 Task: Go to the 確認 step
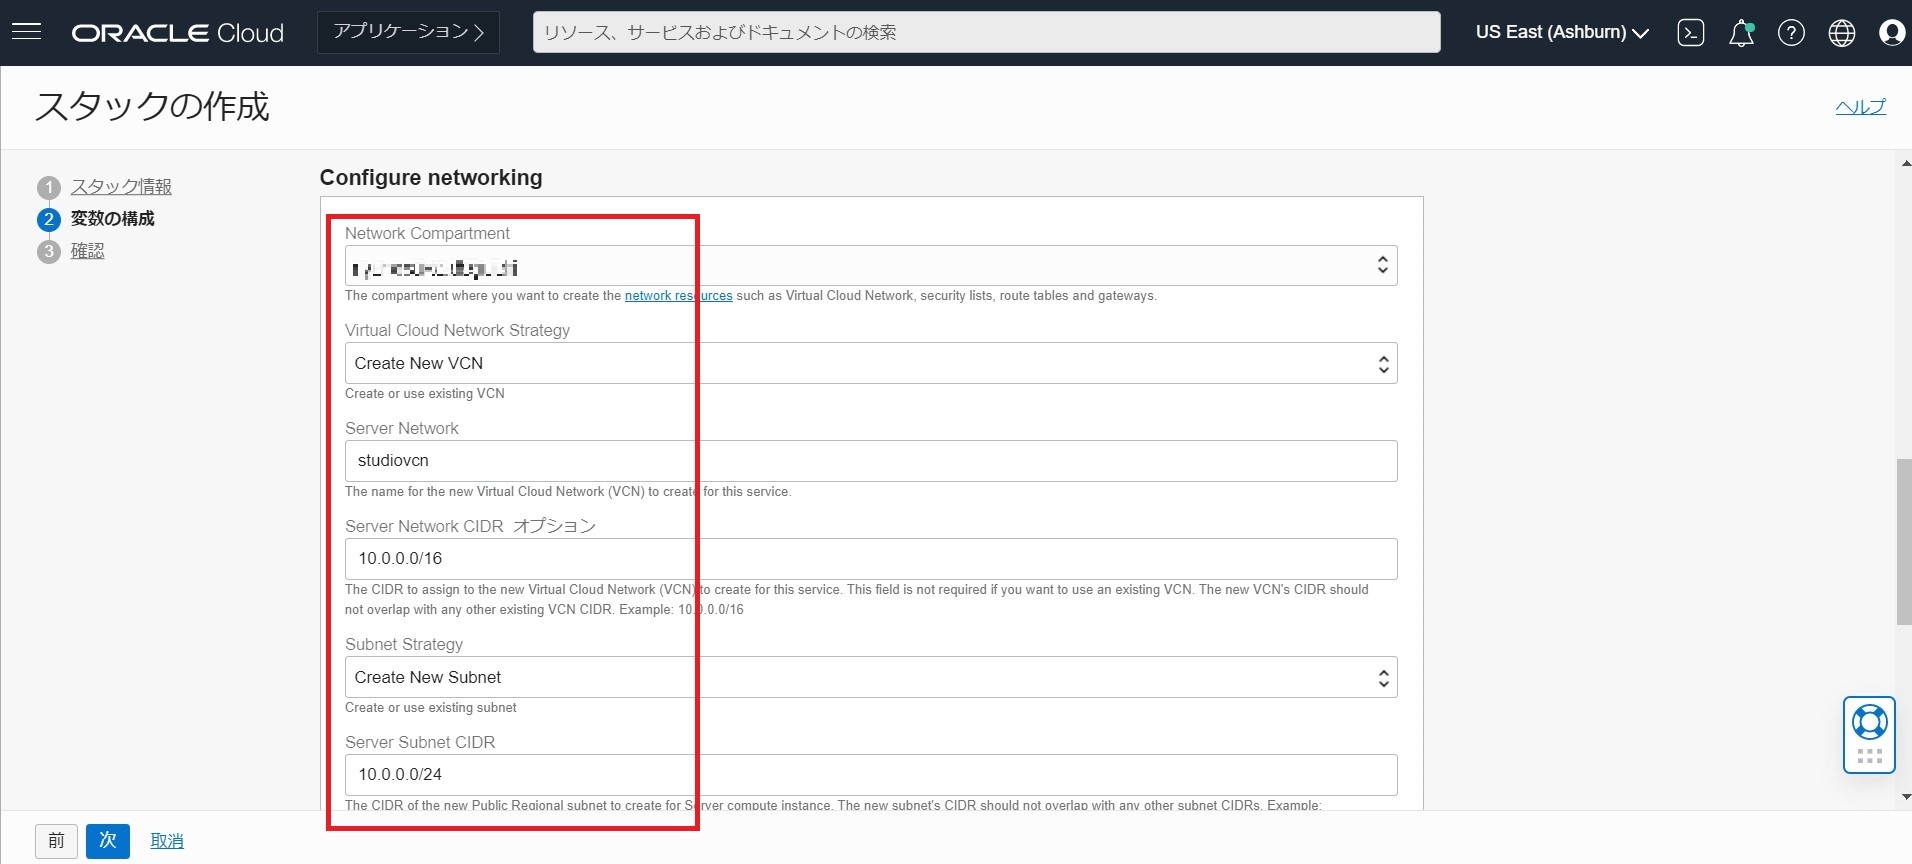click(87, 251)
